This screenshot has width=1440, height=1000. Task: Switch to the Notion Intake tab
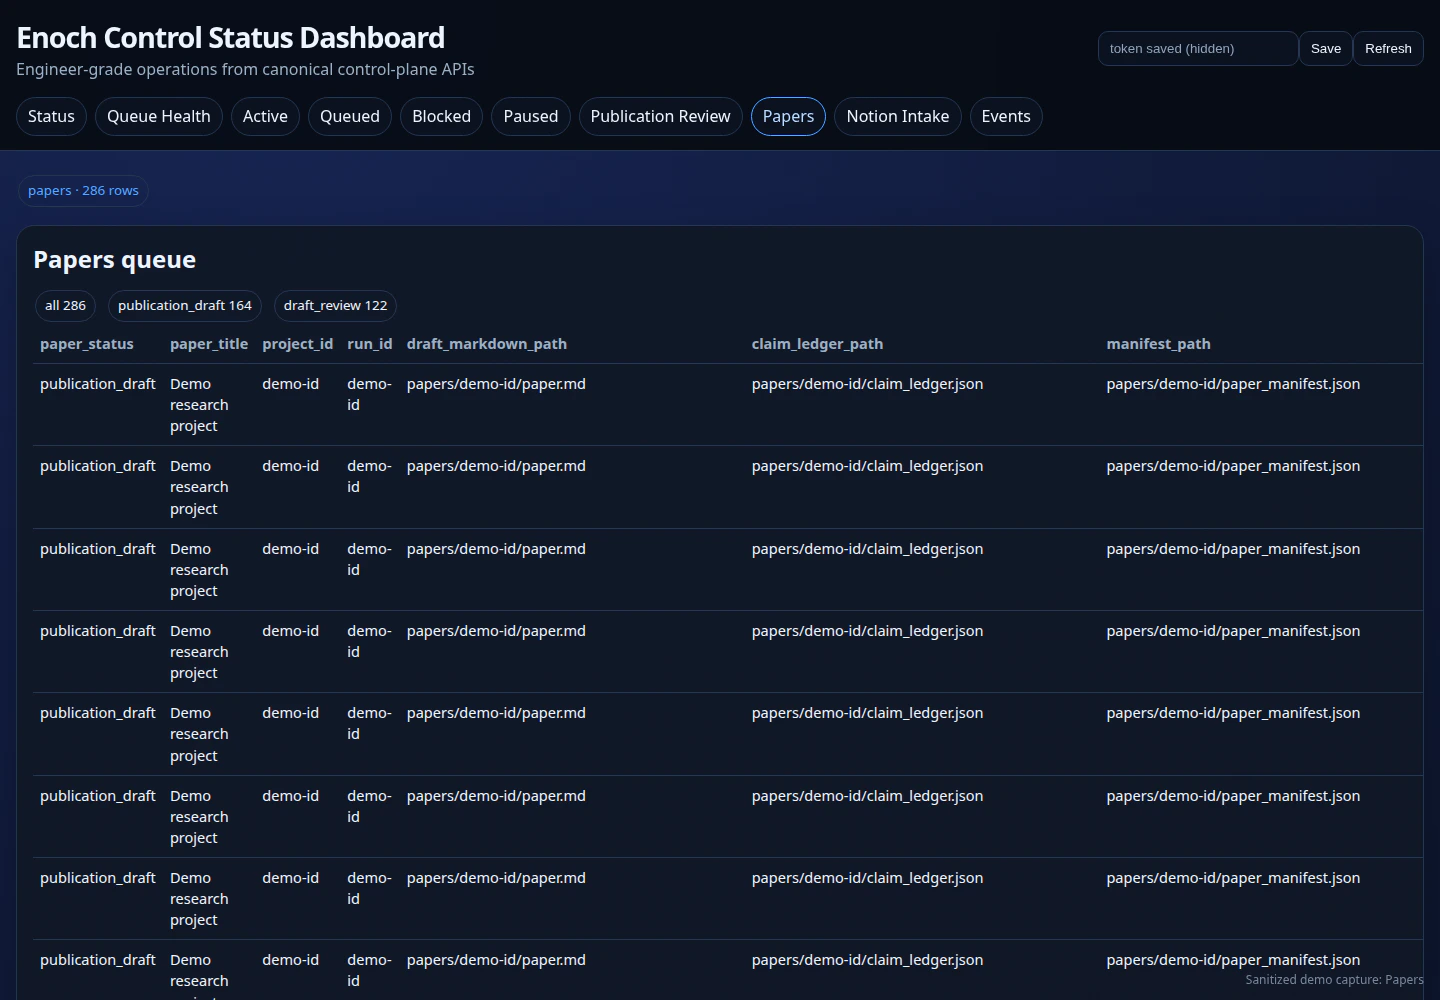point(898,116)
